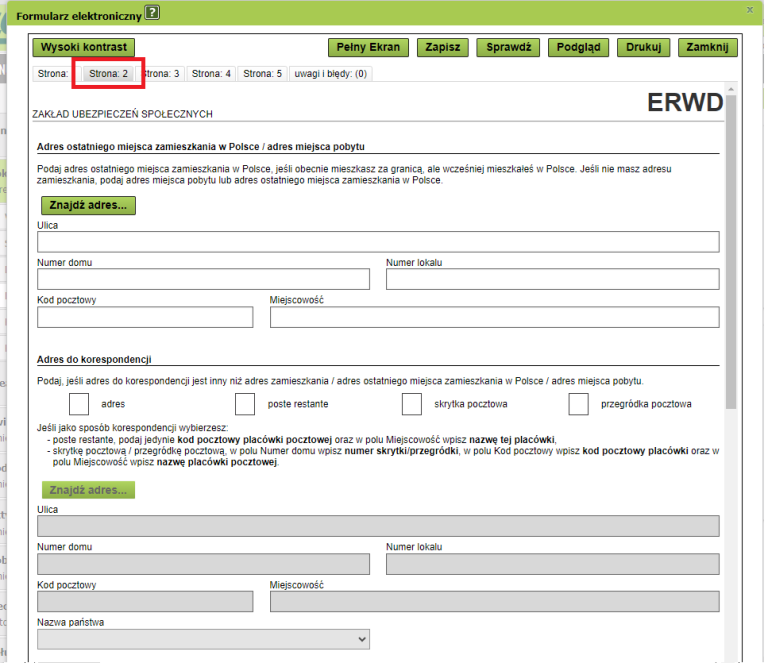768x663 pixels.
Task: Select the skrytka pocztowa checkbox
Action: (412, 404)
